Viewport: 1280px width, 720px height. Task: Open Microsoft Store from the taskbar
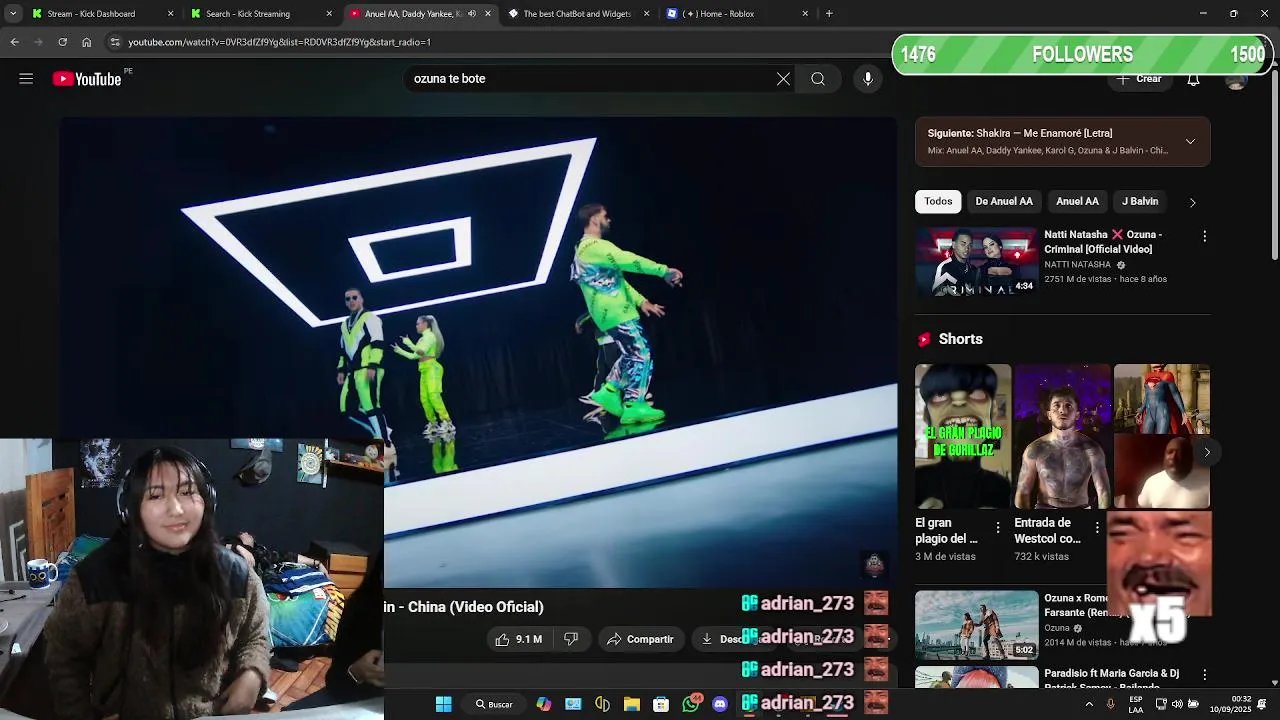[x=661, y=704]
